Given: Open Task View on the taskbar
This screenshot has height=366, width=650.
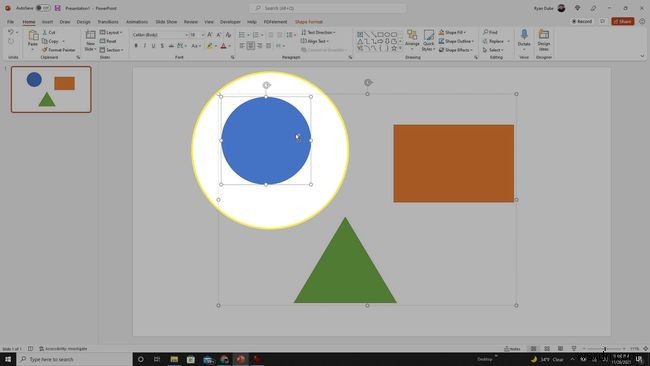Looking at the screenshot, I should click(x=157, y=359).
